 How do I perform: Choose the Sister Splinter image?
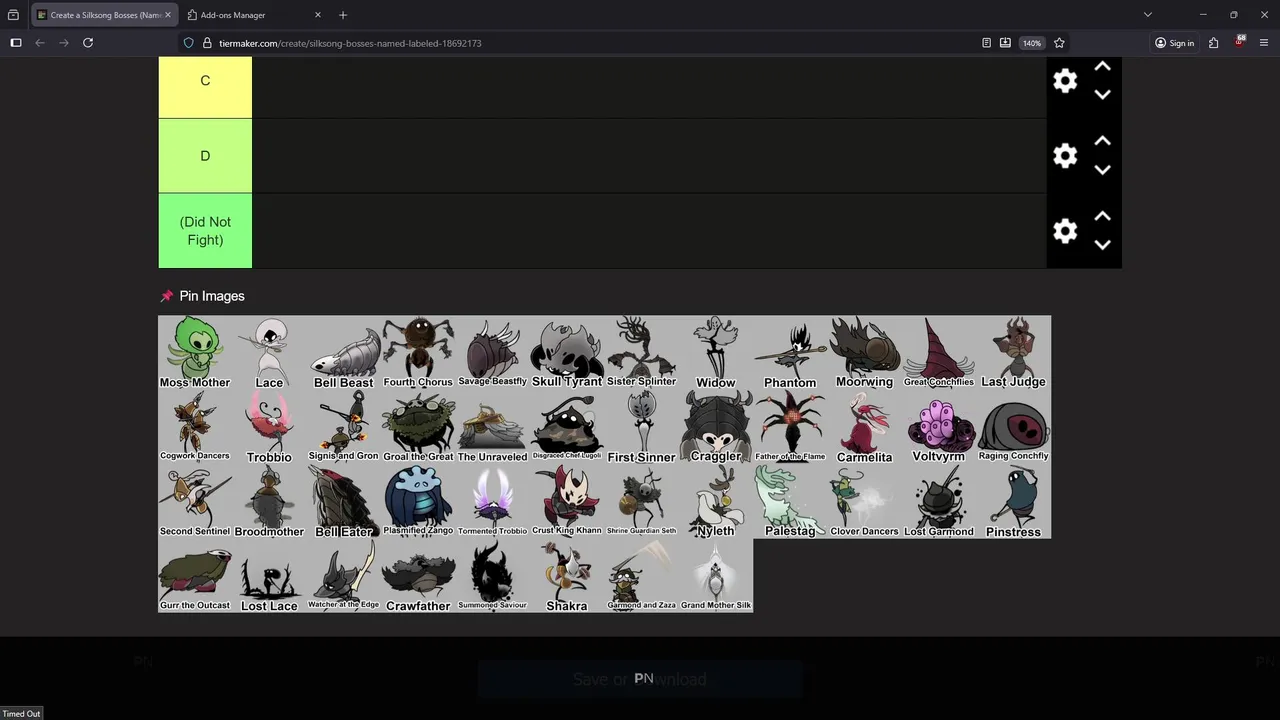(x=641, y=353)
